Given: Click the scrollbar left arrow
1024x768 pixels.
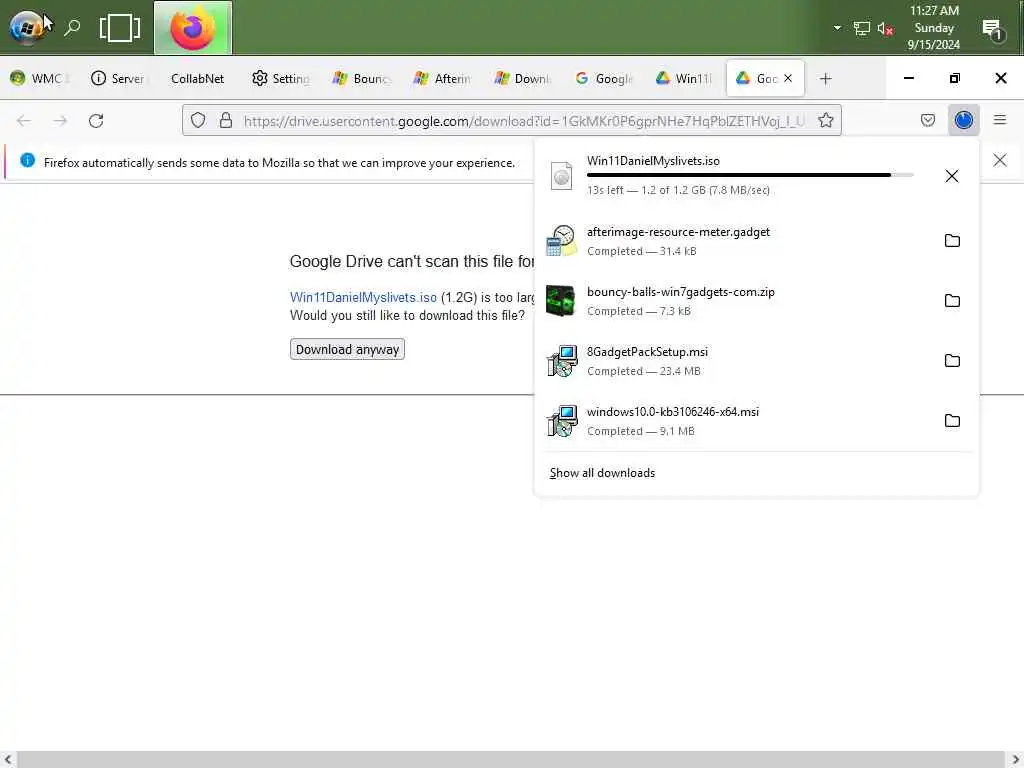Looking at the screenshot, I should (8, 760).
